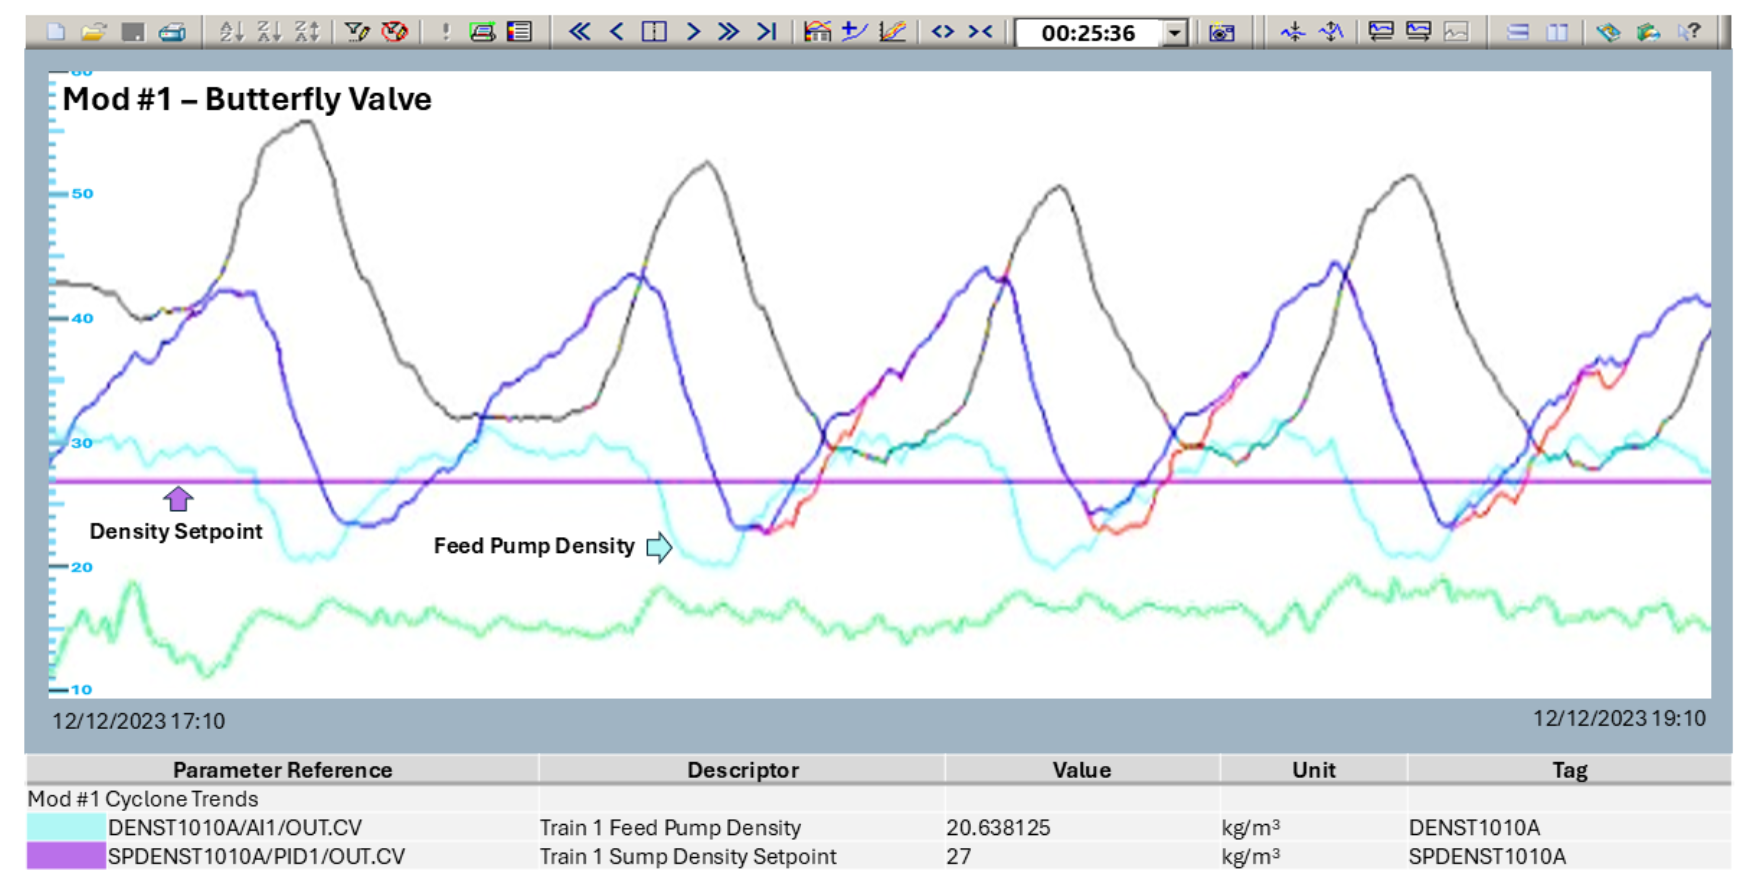Click the open folder icon in toolbar
Image resolution: width=1747 pixels, height=889 pixels.
click(94, 32)
